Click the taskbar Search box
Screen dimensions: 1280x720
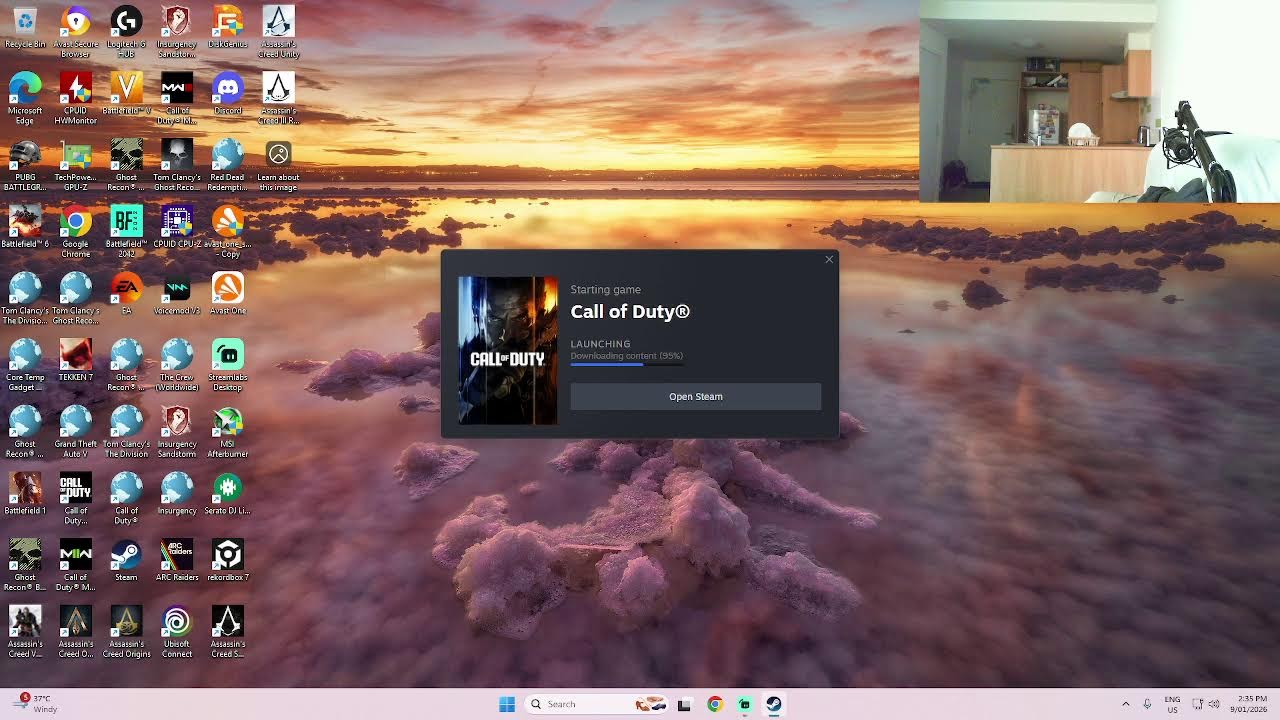pos(597,704)
